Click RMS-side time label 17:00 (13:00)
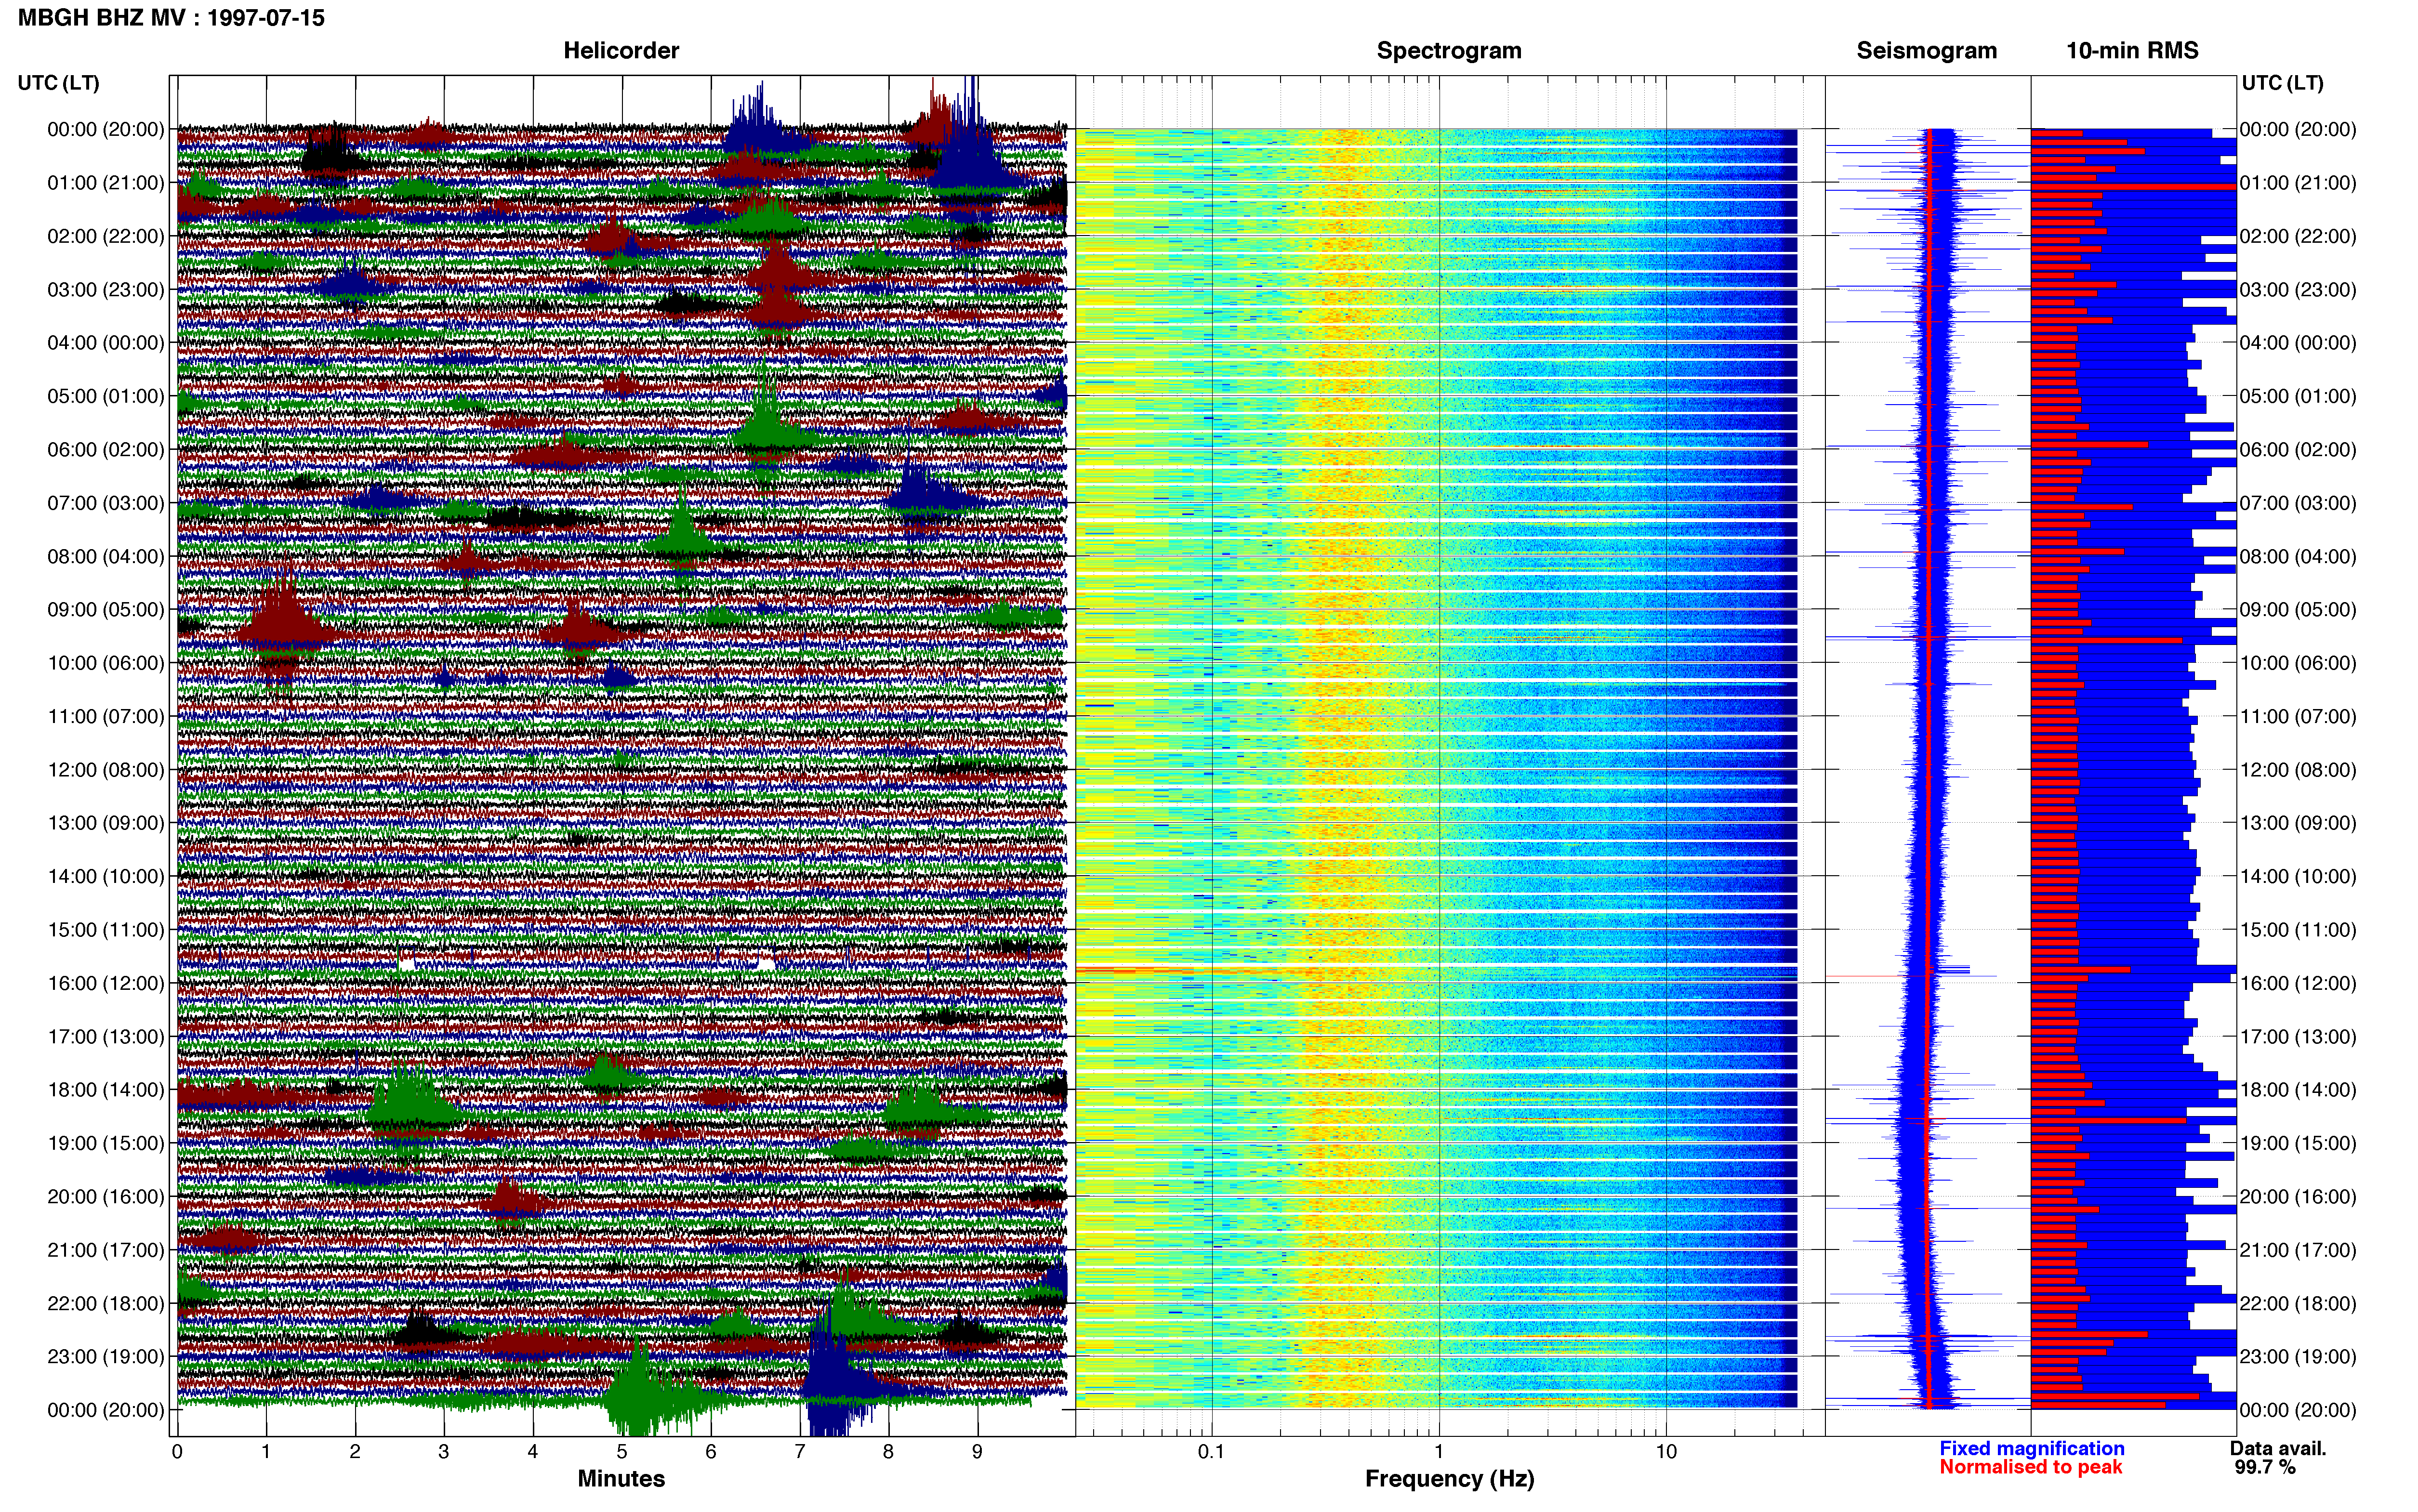Image resolution: width=2418 pixels, height=1512 pixels. click(x=2298, y=1037)
